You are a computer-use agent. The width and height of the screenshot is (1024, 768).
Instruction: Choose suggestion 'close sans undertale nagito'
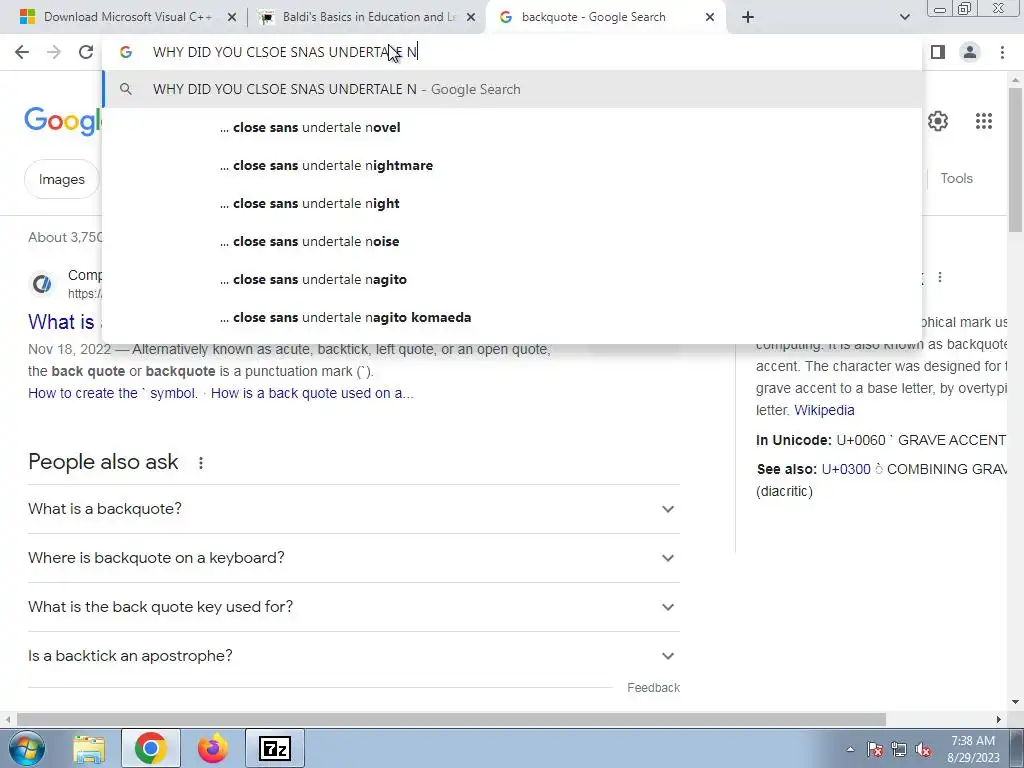coord(512,279)
